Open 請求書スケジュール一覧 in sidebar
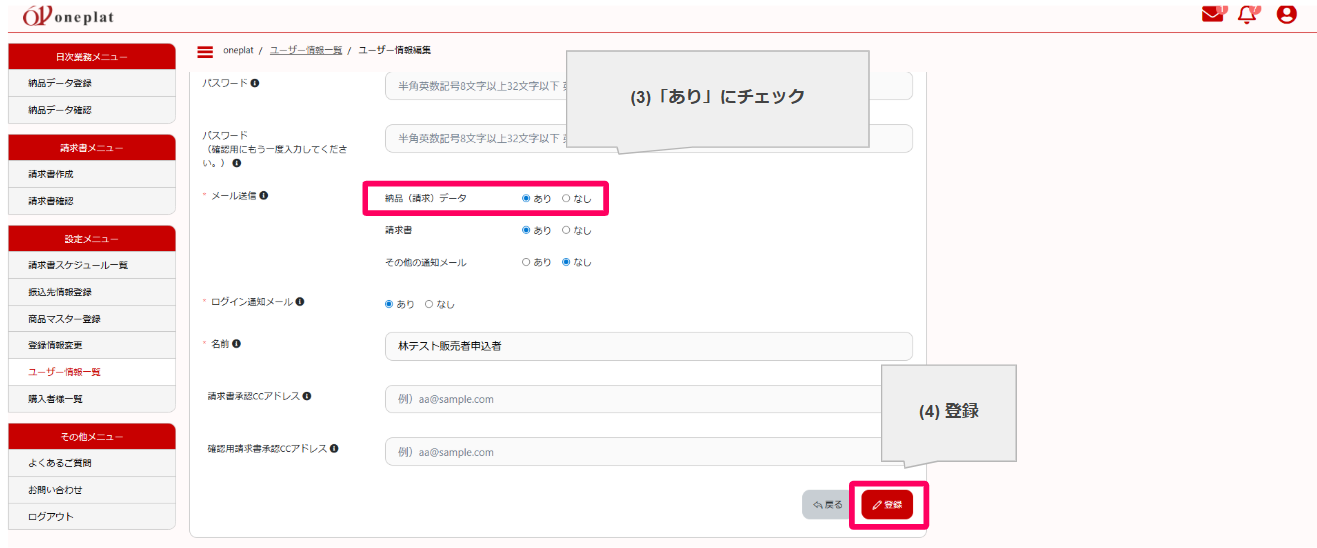Screen dimensions: 1317x548 tap(78, 265)
